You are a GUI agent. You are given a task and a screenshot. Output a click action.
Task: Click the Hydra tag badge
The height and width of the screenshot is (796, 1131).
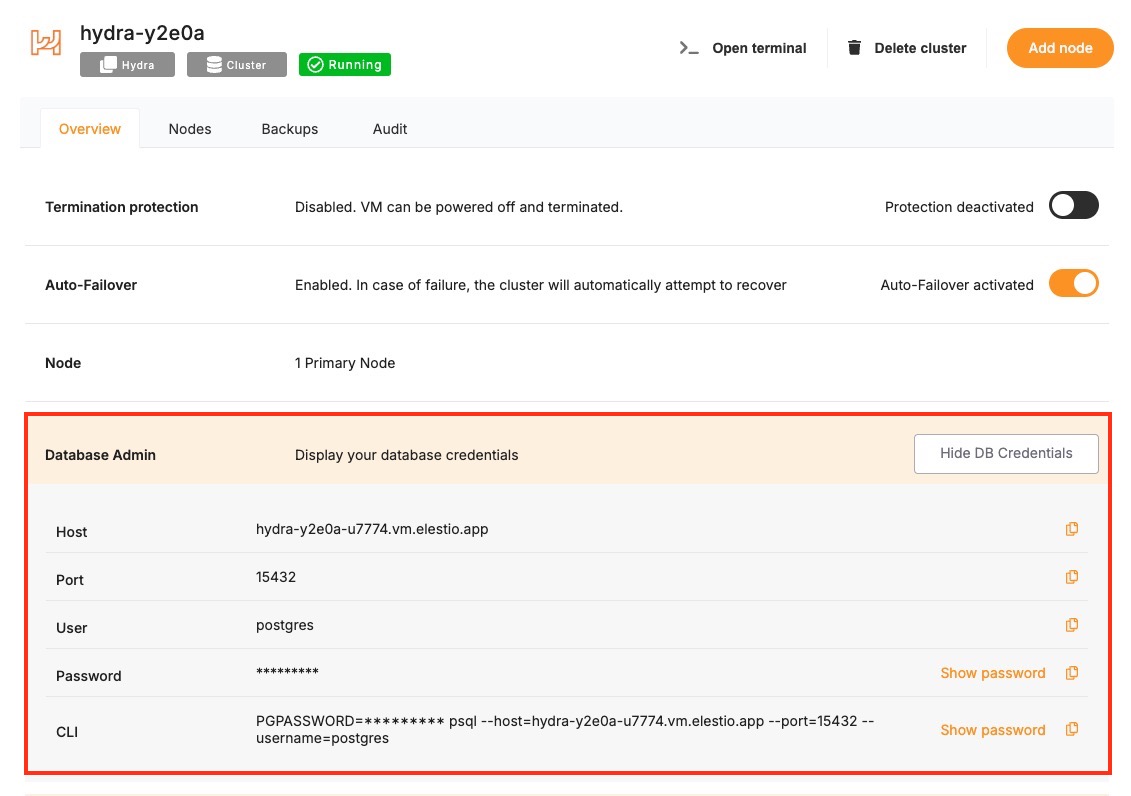[128, 65]
